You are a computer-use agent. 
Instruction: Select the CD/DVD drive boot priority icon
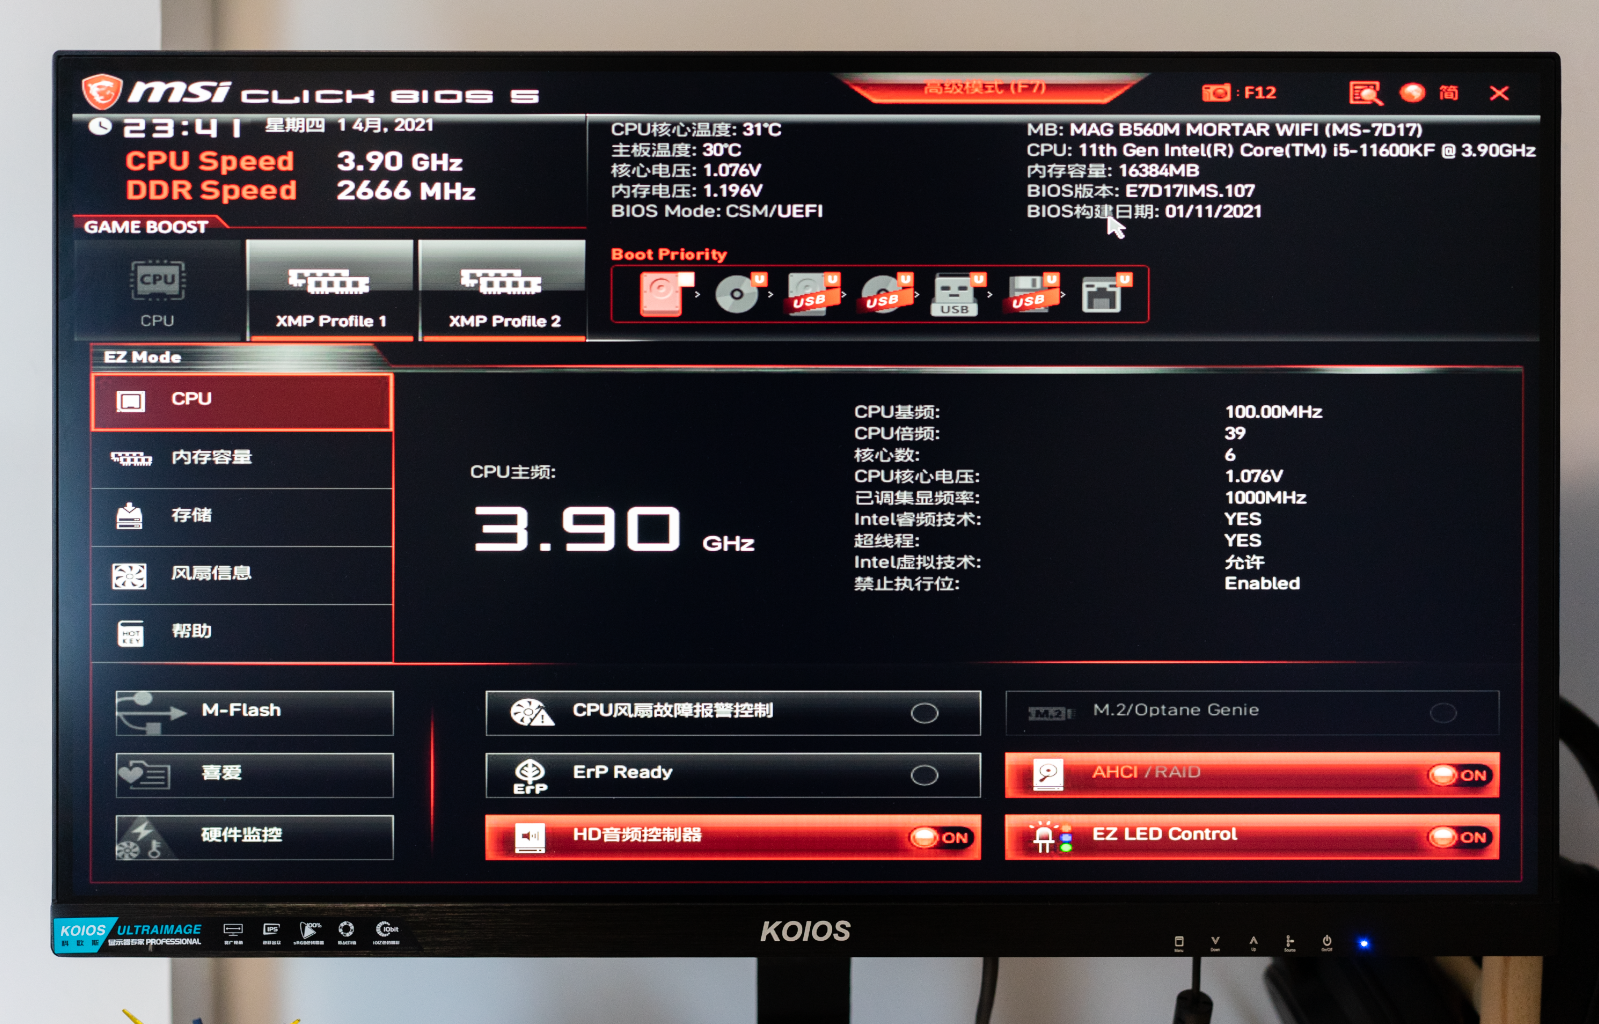click(x=739, y=294)
